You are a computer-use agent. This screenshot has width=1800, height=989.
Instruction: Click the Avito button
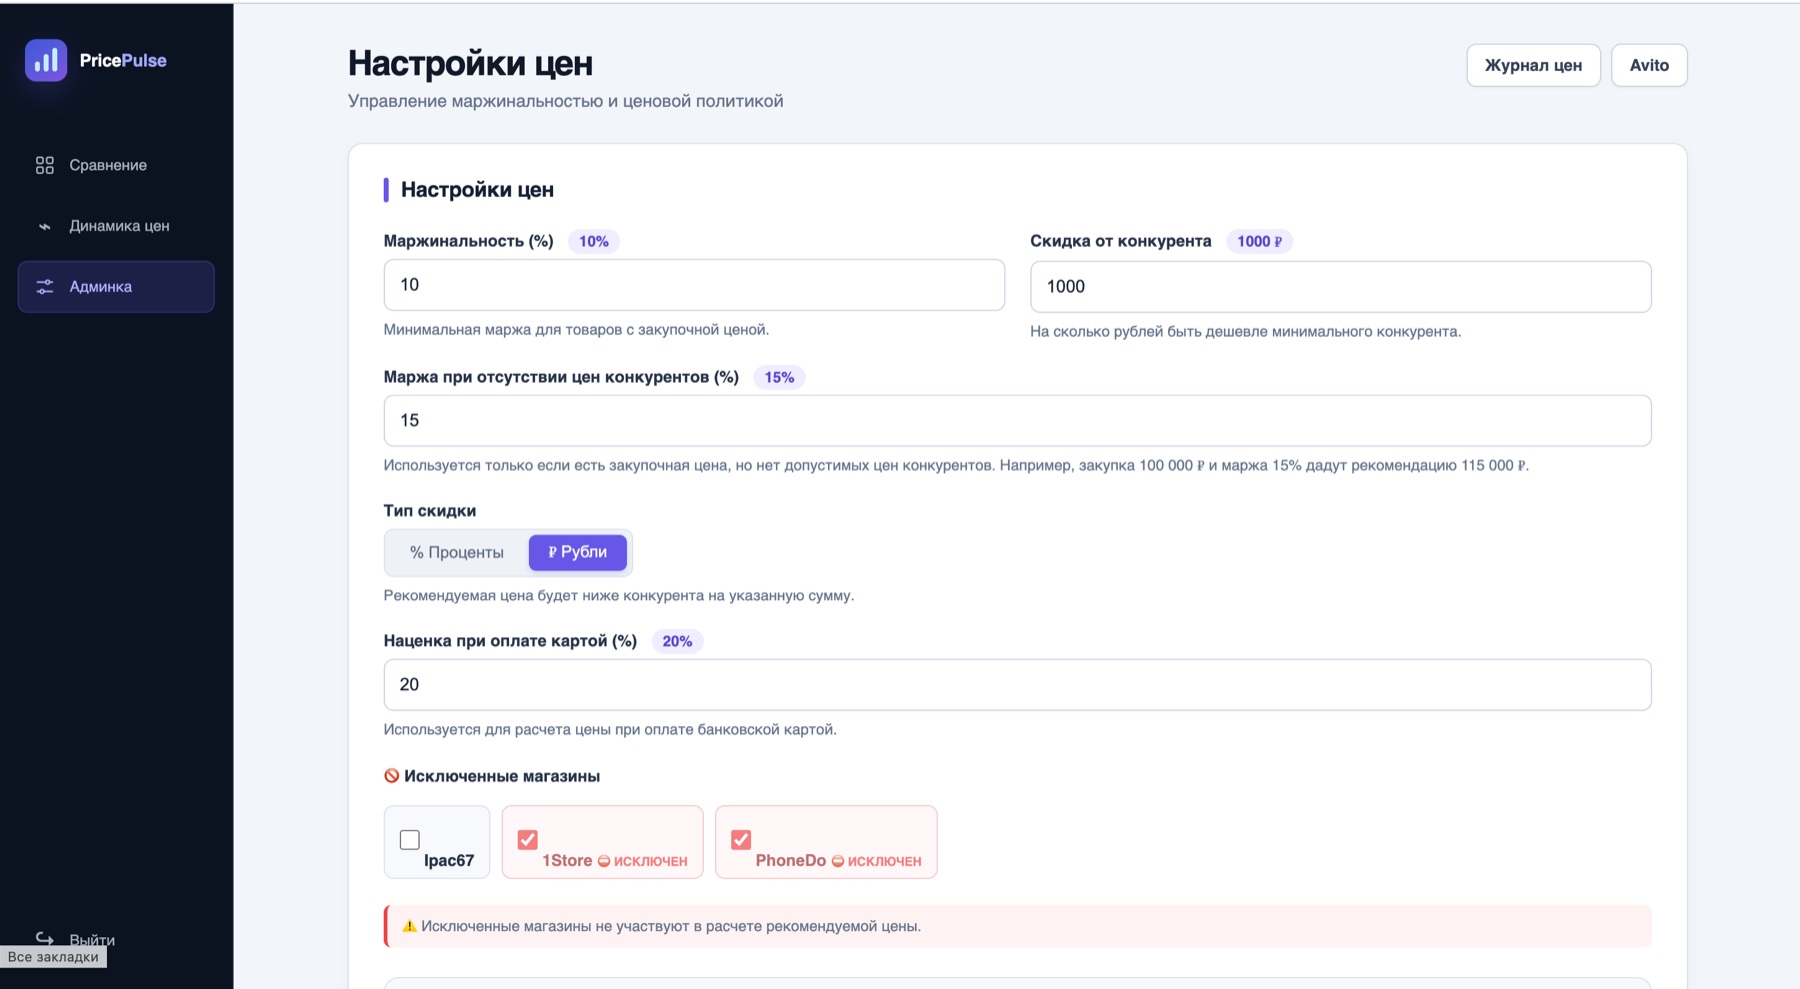click(x=1649, y=65)
